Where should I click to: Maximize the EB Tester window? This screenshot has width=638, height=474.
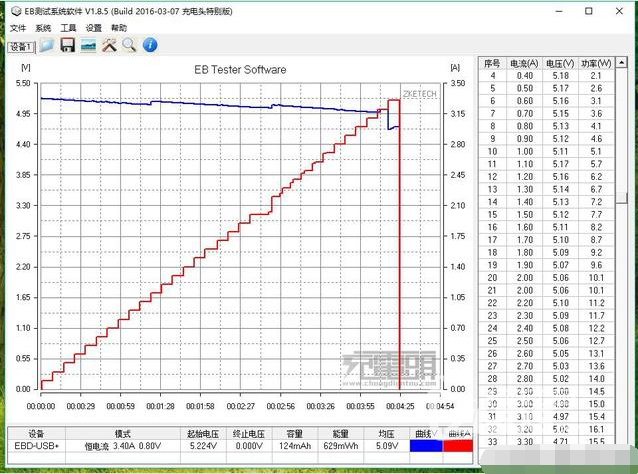[589, 11]
